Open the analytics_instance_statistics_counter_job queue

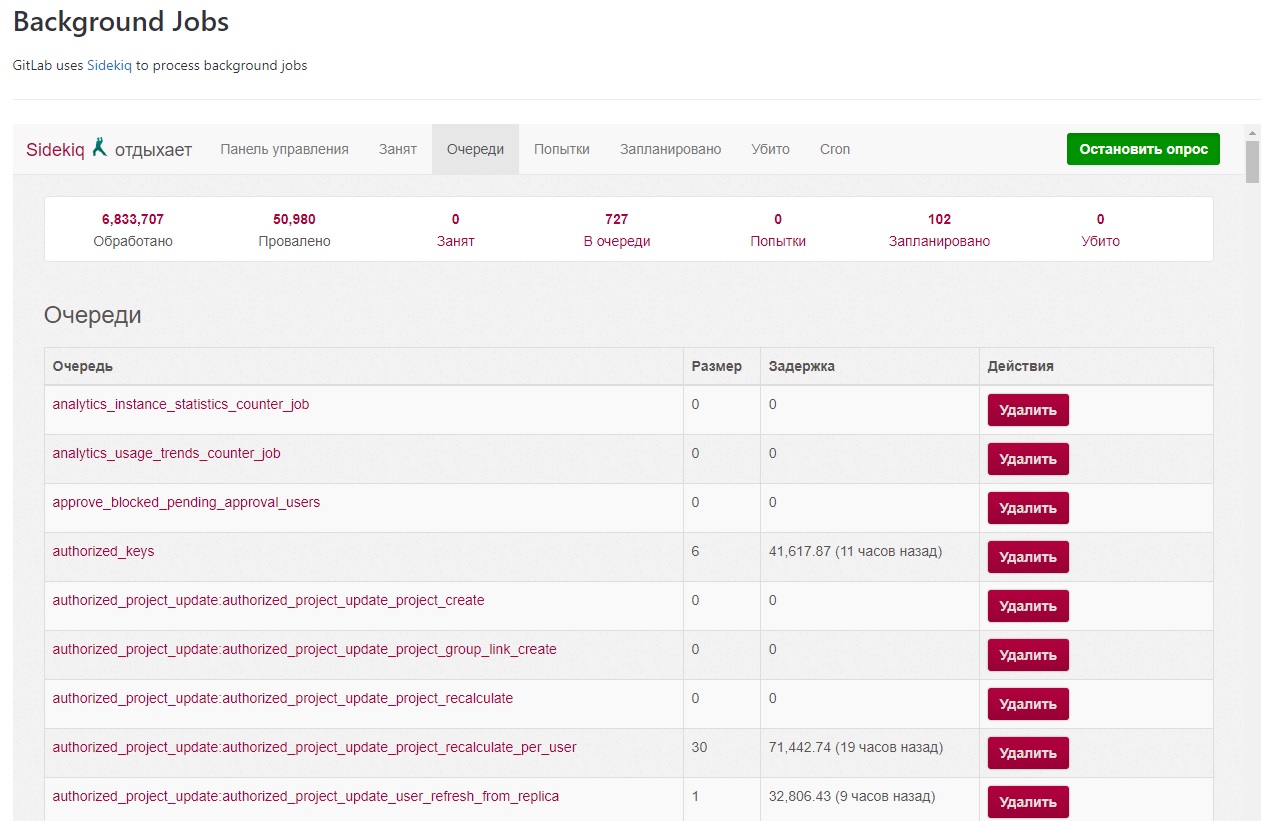181,404
